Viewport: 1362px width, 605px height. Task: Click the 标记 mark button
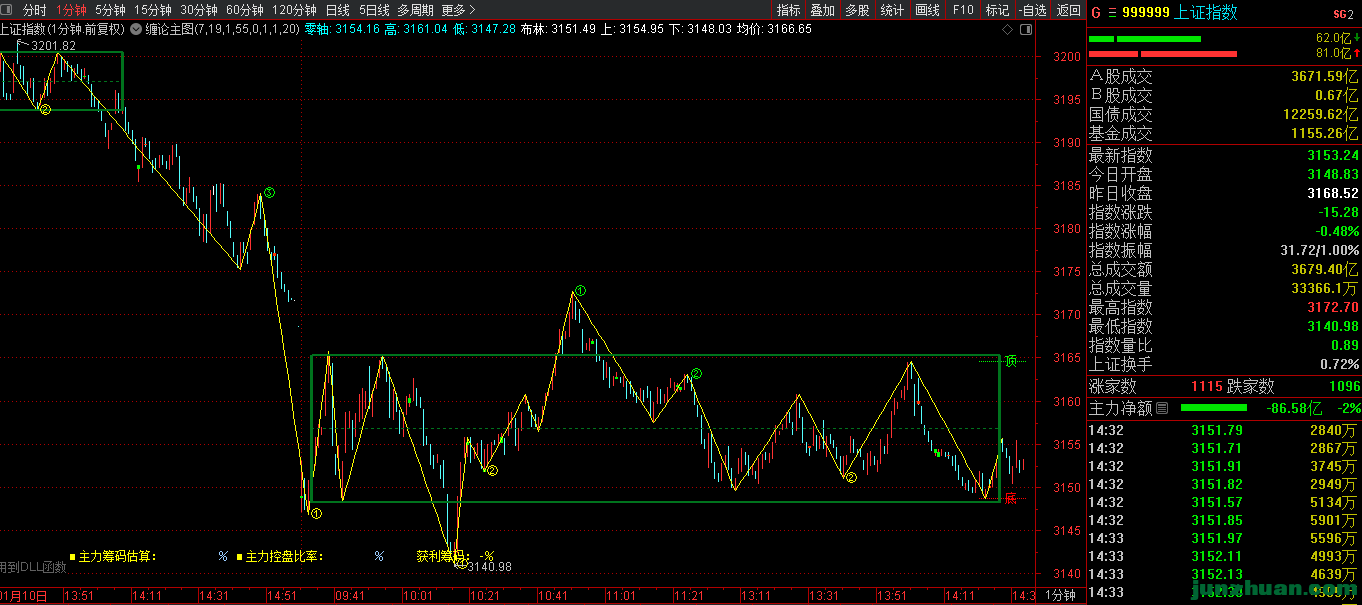997,10
